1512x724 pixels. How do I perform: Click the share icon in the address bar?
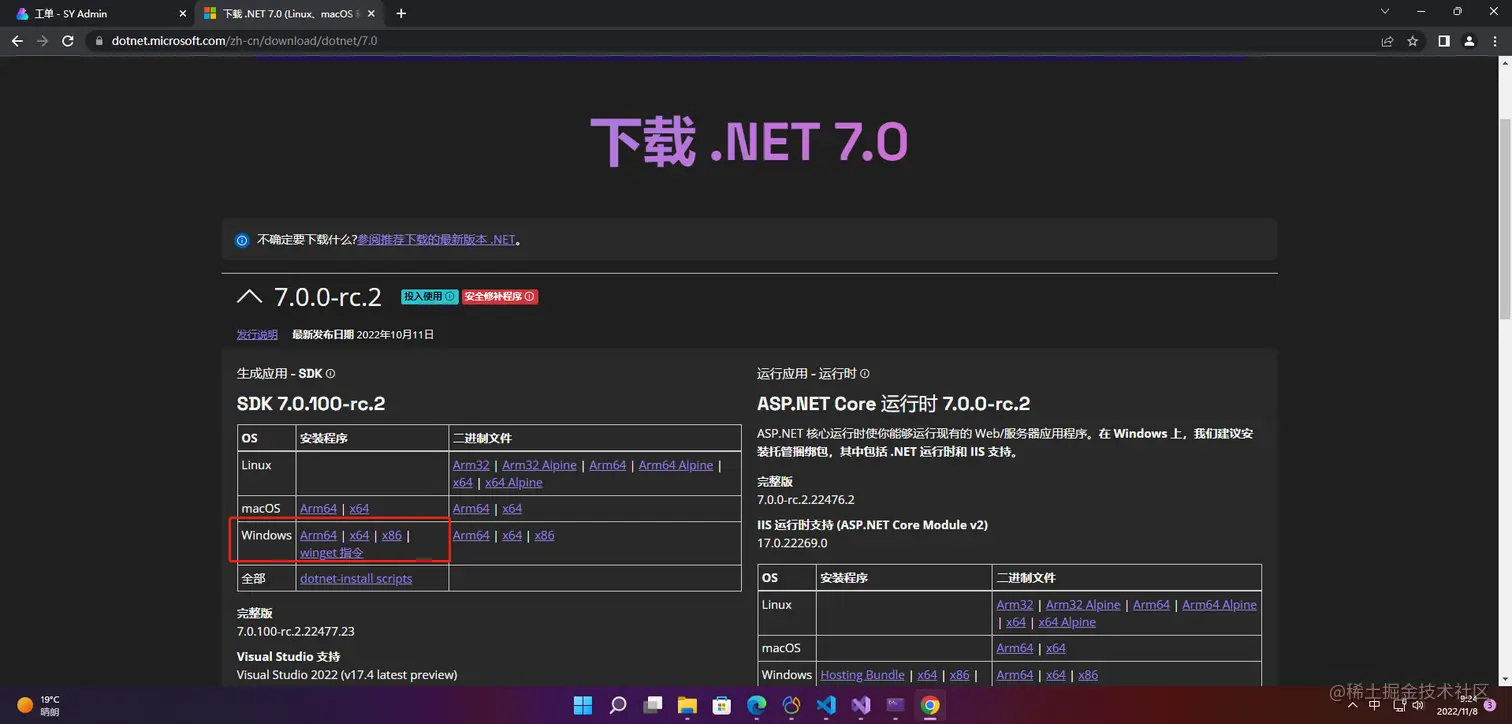pyautogui.click(x=1387, y=41)
